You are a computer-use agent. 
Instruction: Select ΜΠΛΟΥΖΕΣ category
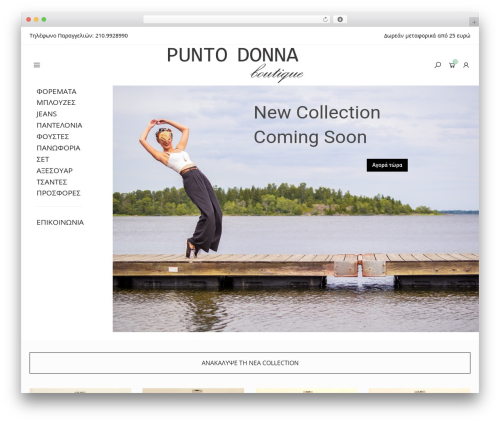pos(56,102)
